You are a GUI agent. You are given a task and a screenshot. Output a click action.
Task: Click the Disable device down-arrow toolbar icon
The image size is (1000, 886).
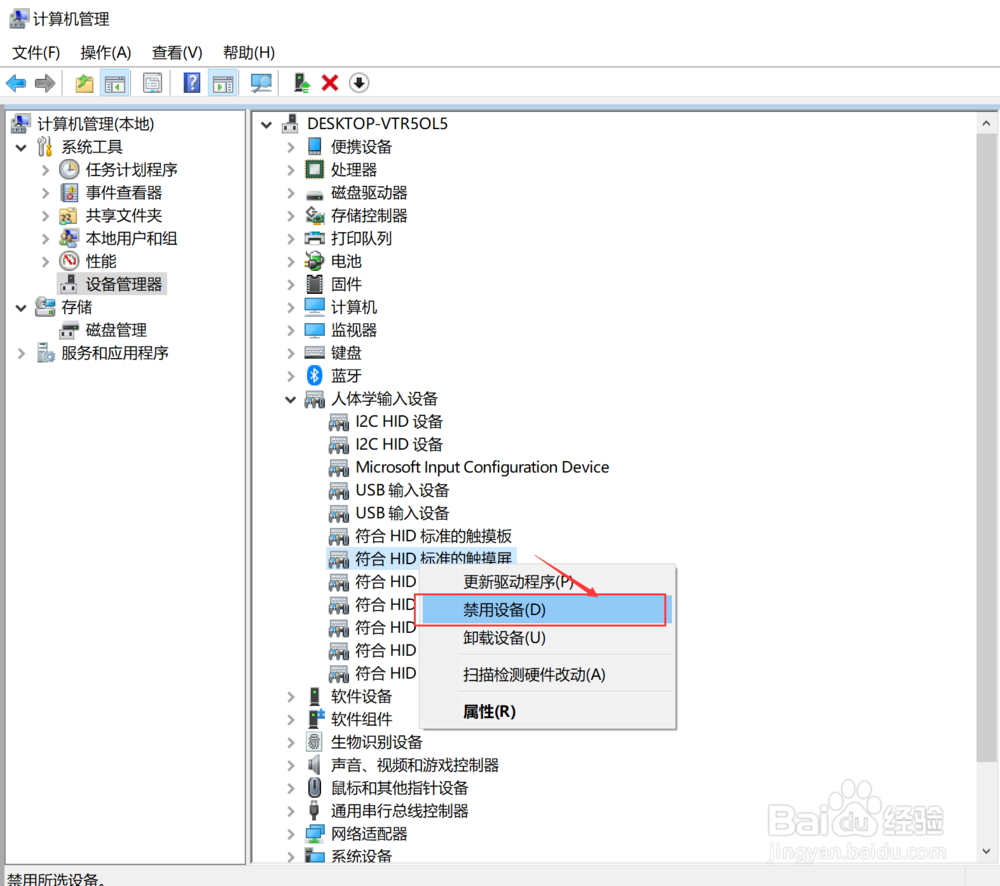[x=358, y=82]
